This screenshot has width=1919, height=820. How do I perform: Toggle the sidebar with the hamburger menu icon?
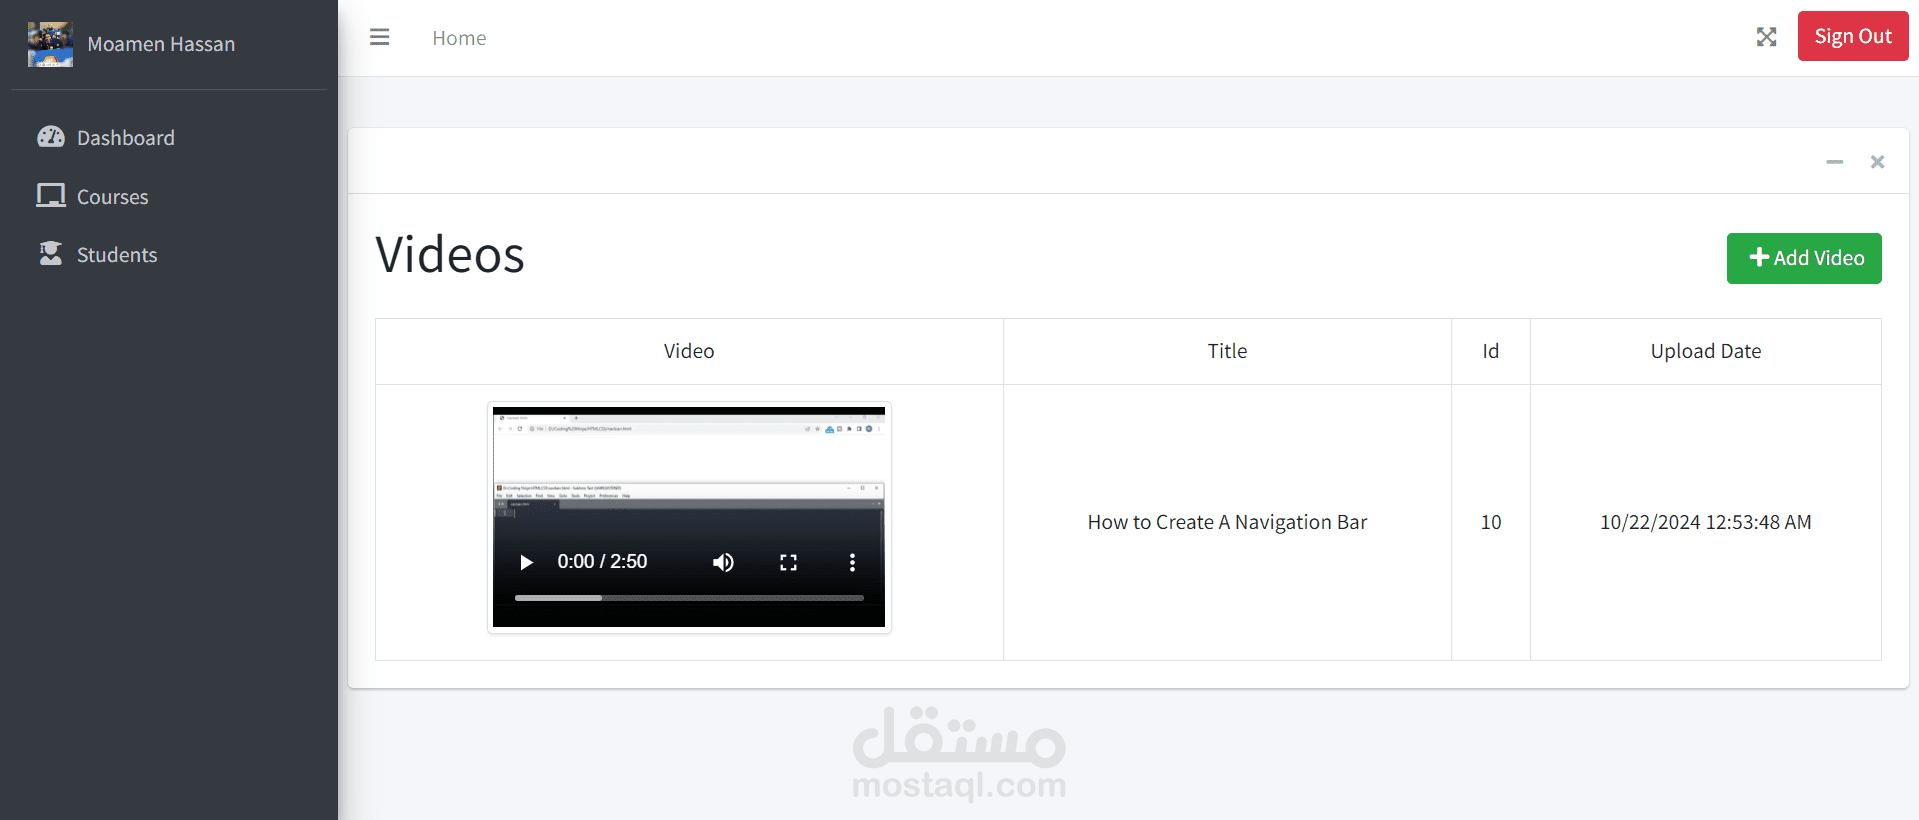pyautogui.click(x=379, y=37)
